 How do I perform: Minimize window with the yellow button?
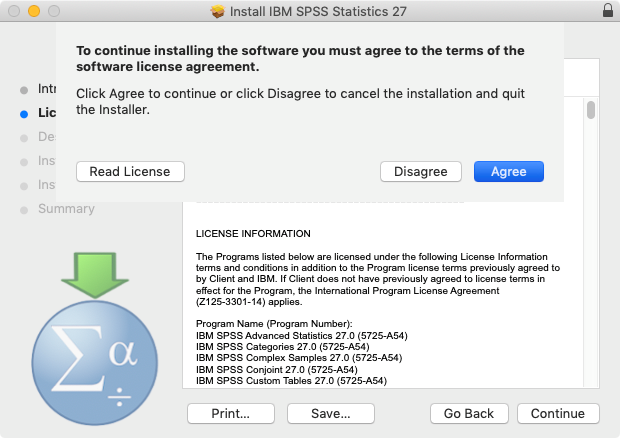click(34, 11)
